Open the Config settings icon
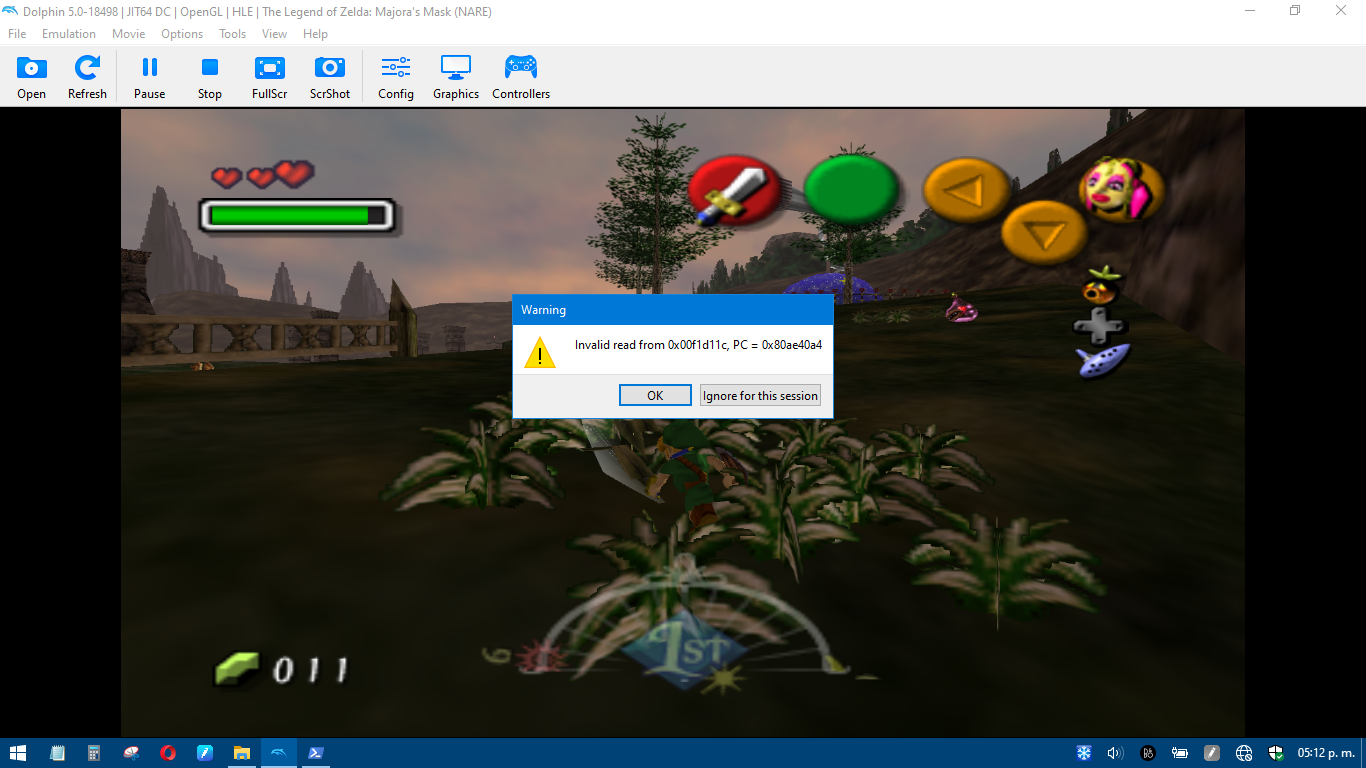This screenshot has width=1366, height=768. click(396, 77)
